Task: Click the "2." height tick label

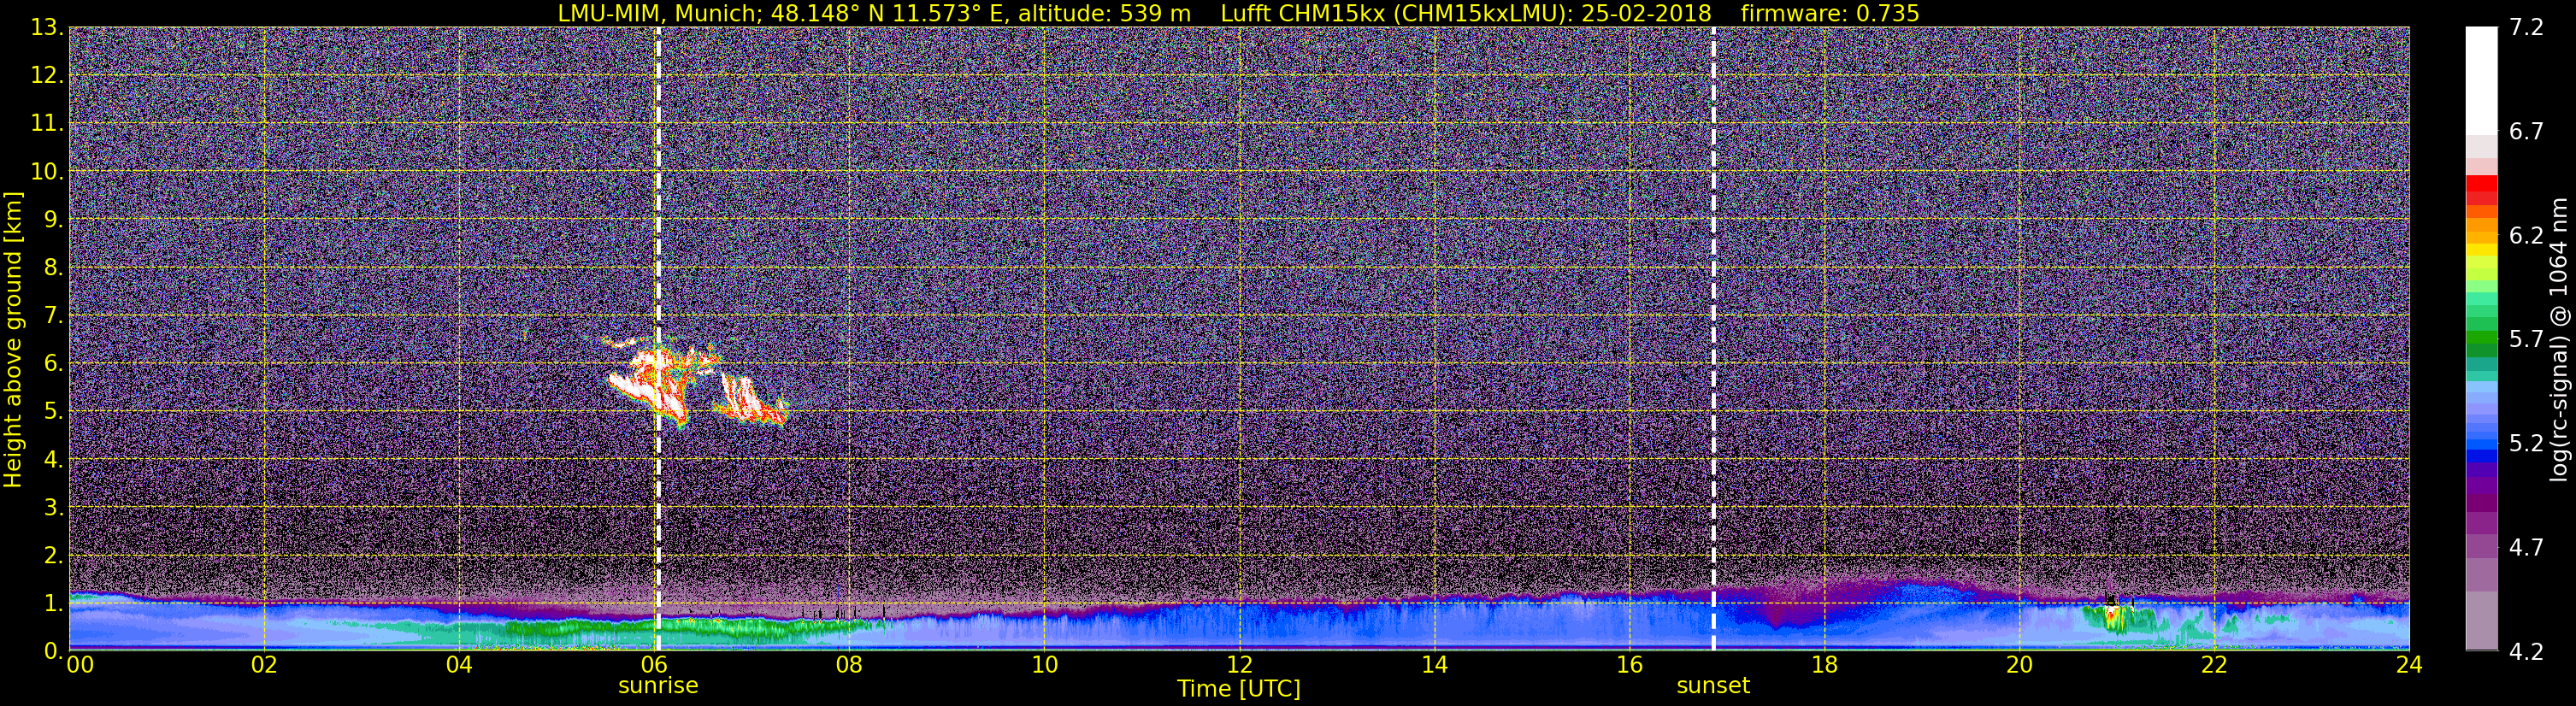Action: pyautogui.click(x=53, y=555)
